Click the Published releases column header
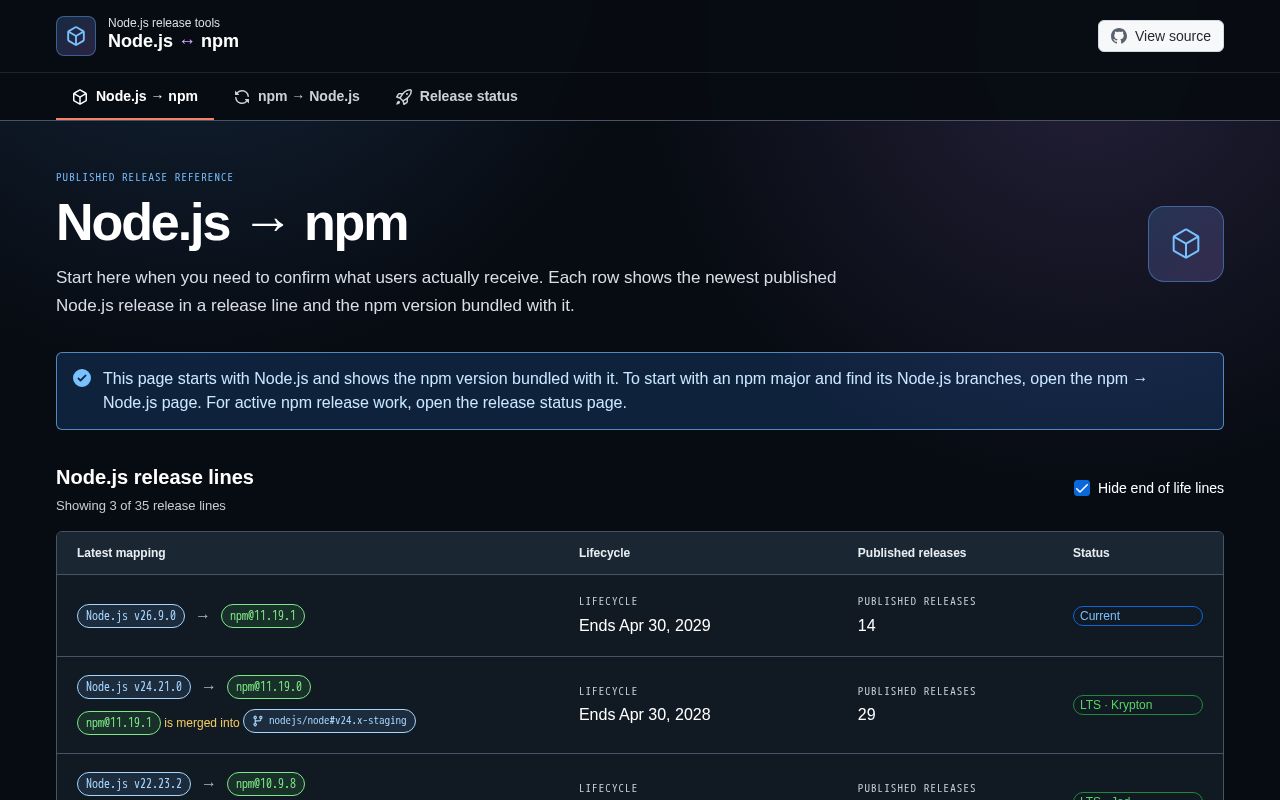The height and width of the screenshot is (800, 1280). click(x=912, y=553)
